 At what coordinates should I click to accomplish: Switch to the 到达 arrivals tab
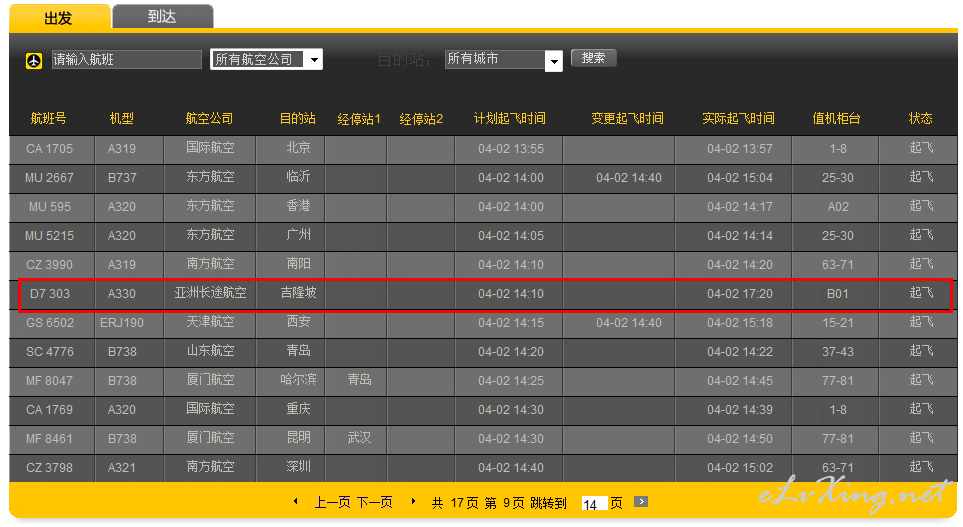[x=162, y=17]
